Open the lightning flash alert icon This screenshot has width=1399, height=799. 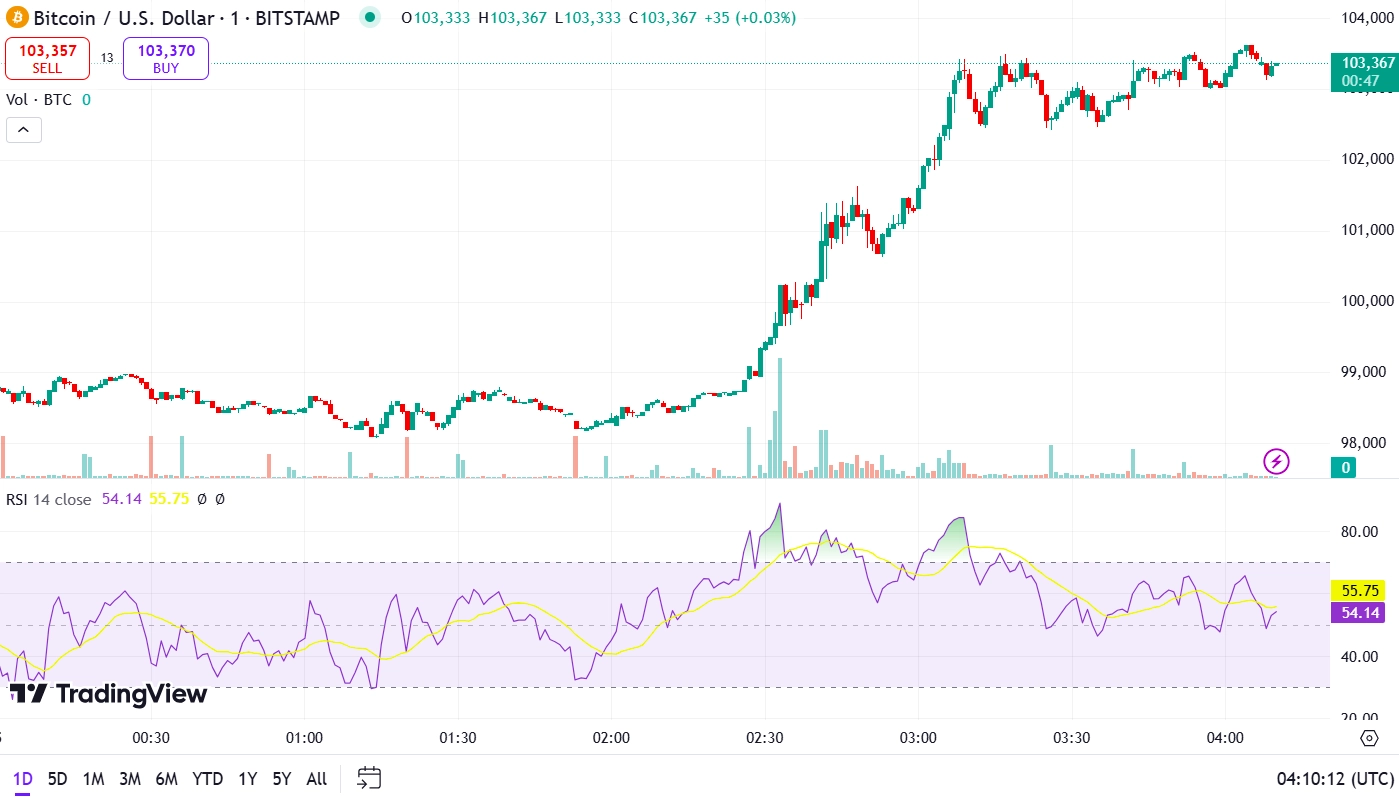coord(1276,461)
